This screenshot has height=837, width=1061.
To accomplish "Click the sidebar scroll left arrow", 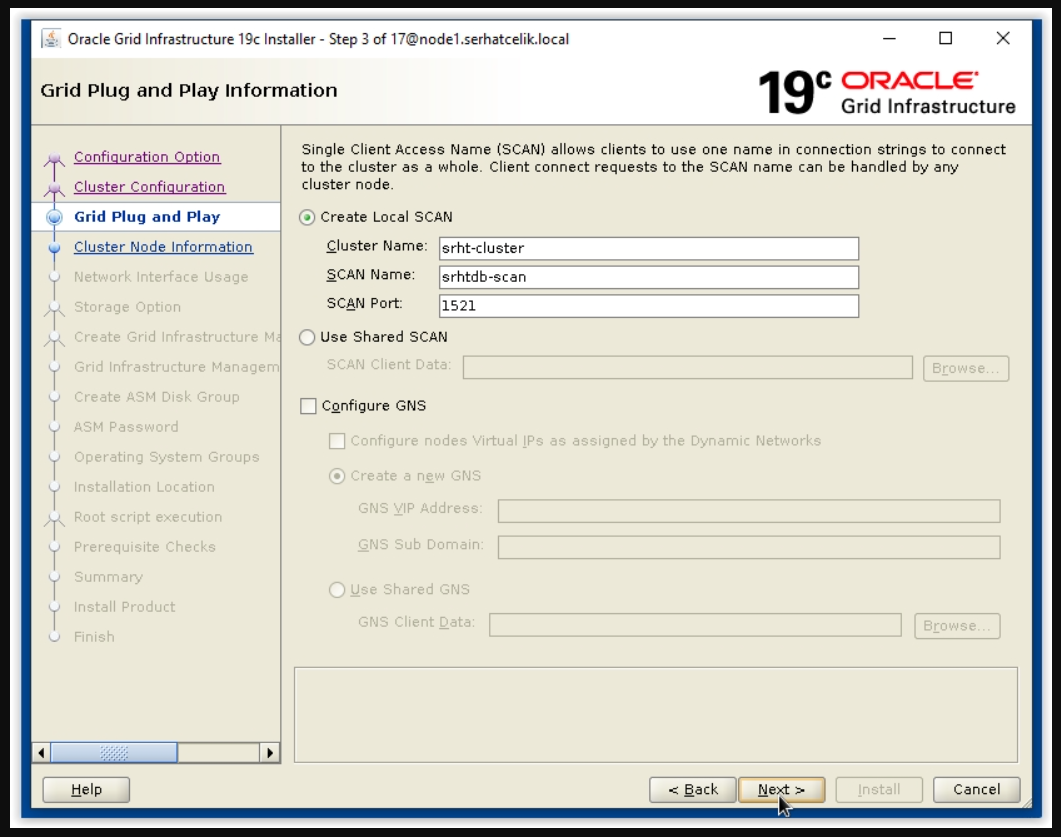I will [41, 752].
